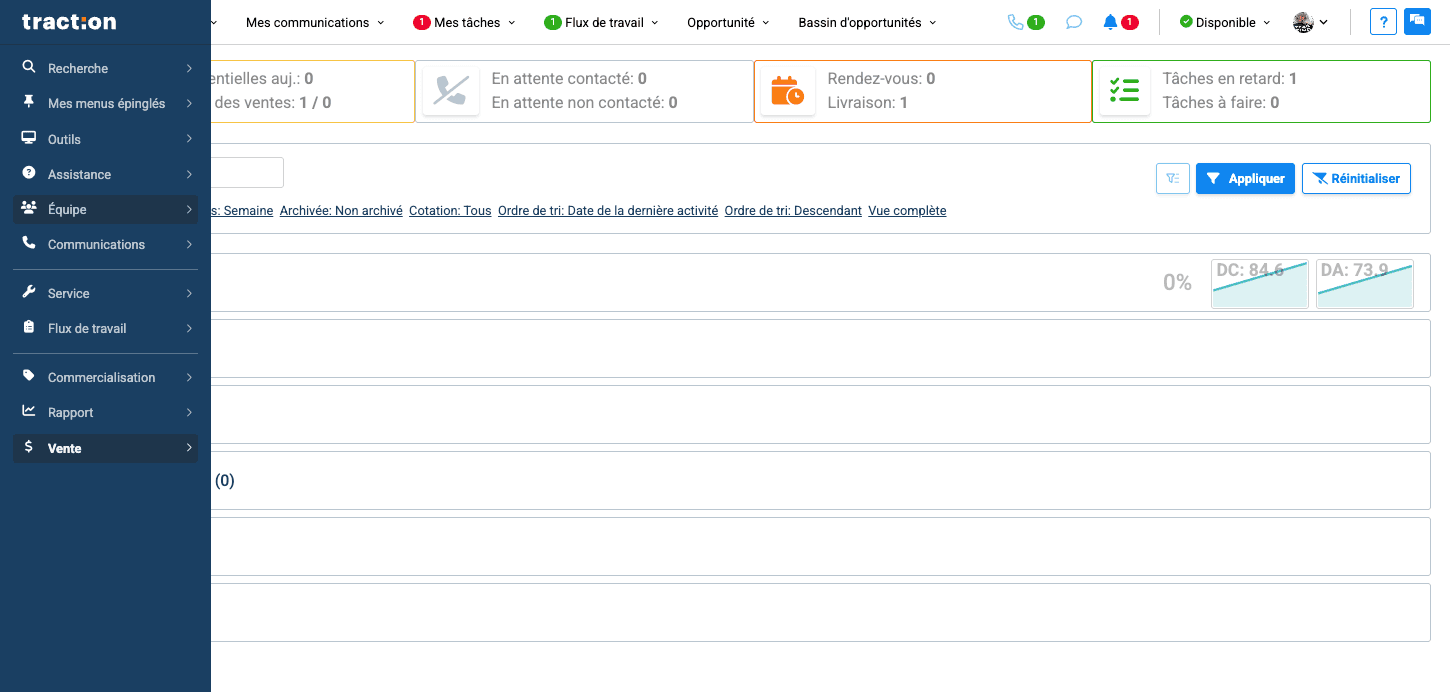Click the traction logo
1450x692 pixels.
(x=69, y=22)
